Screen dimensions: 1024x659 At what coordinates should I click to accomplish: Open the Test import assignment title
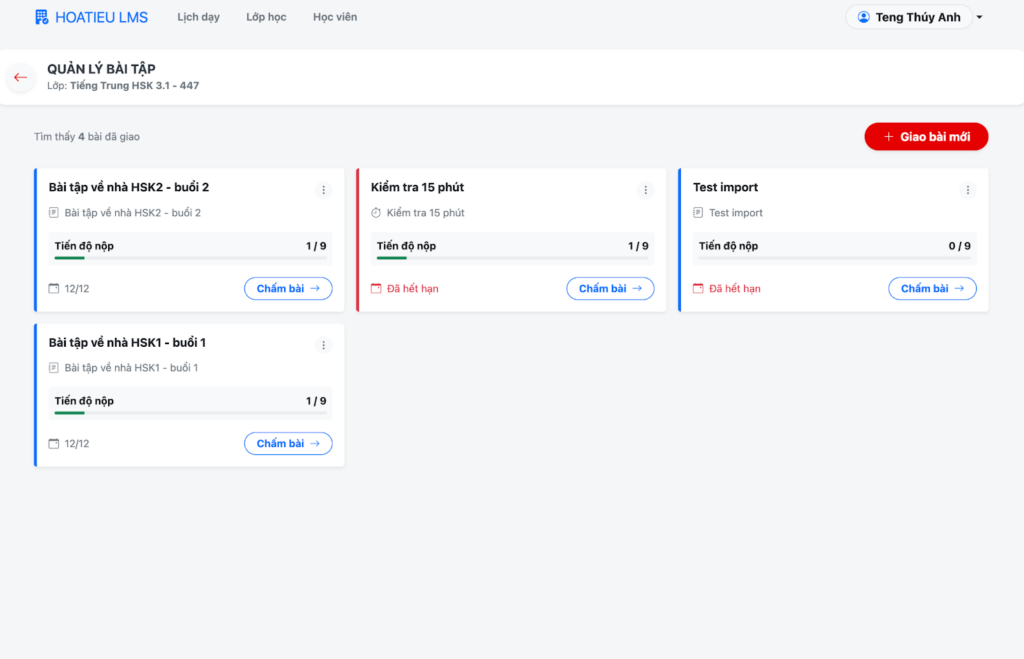725,187
